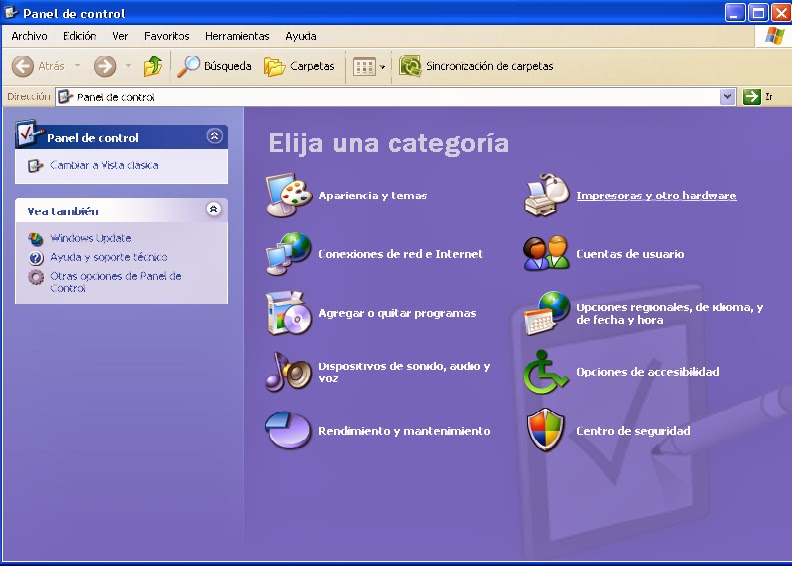
Task: Open the Apariencia y temas category icon
Action: coord(288,195)
